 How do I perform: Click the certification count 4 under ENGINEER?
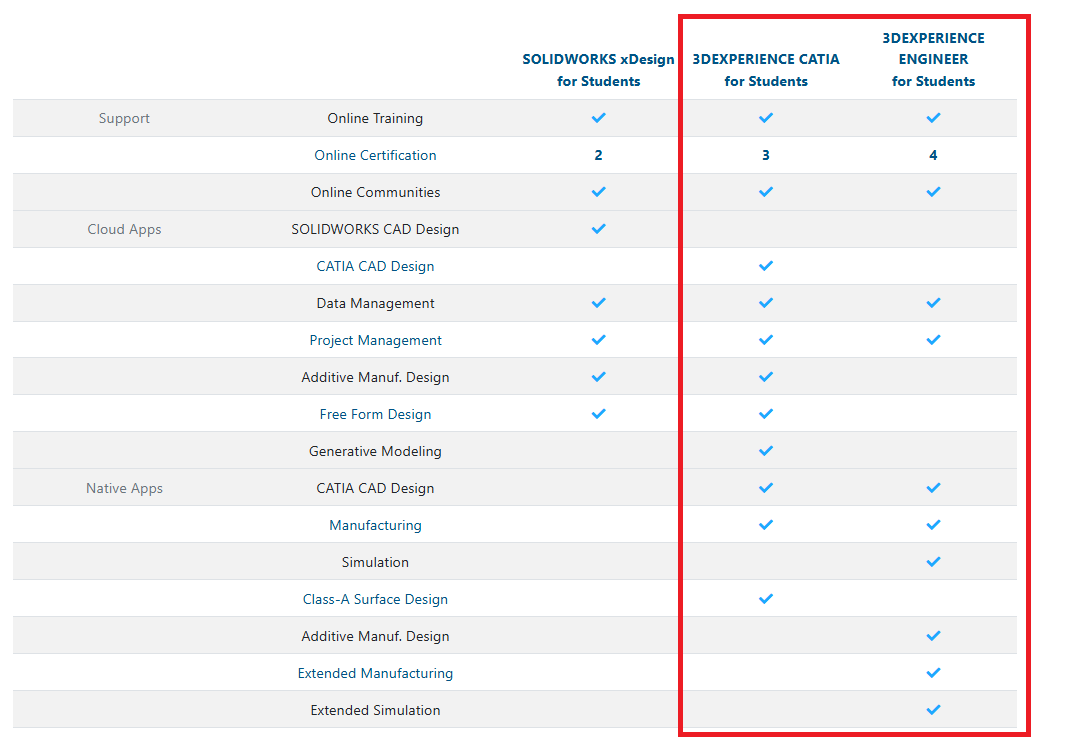(x=933, y=155)
